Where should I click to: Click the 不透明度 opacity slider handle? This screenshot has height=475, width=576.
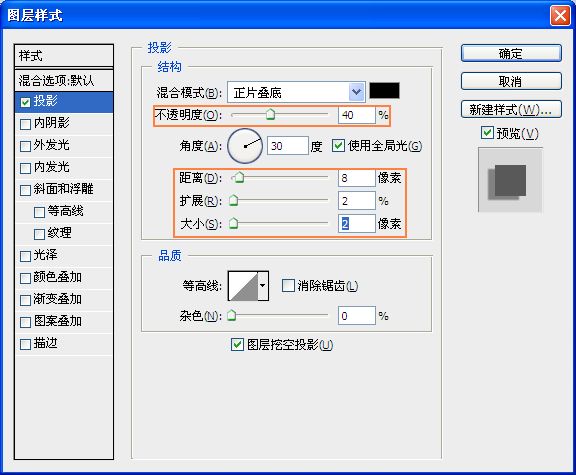pos(270,114)
